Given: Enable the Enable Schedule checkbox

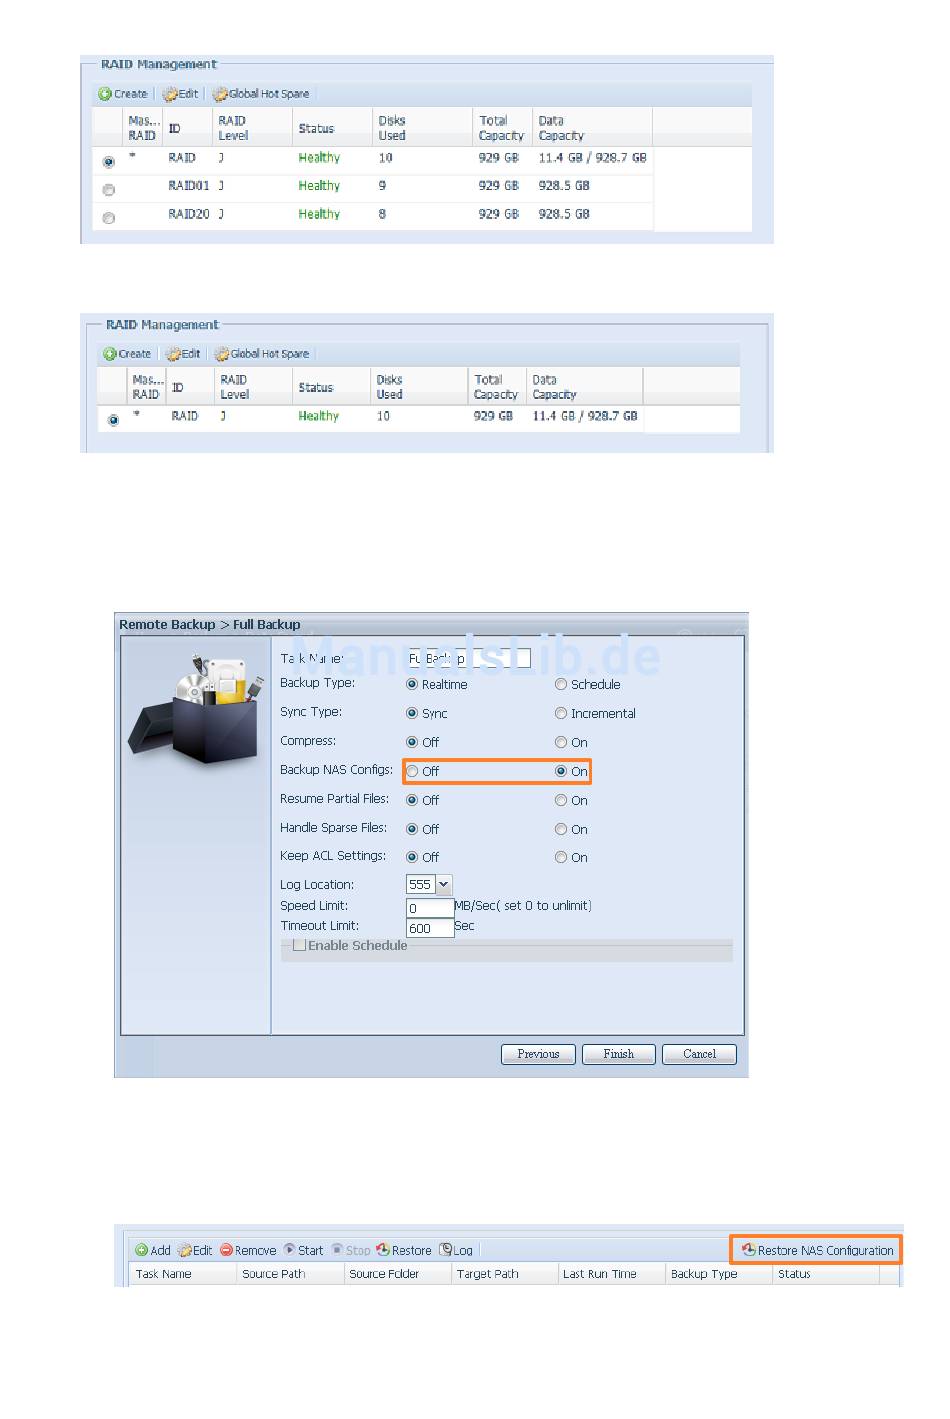Looking at the screenshot, I should coord(299,945).
